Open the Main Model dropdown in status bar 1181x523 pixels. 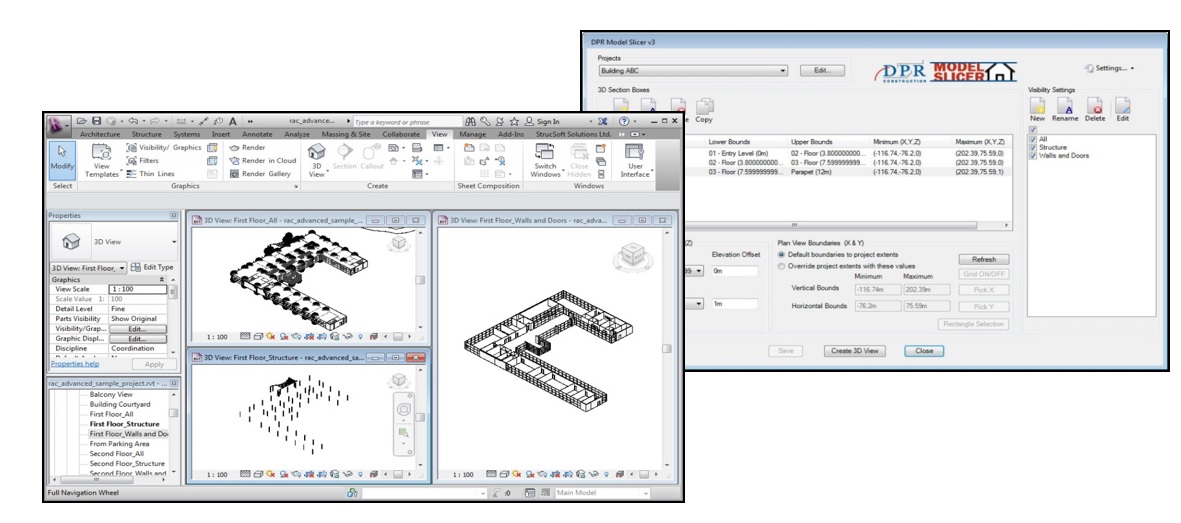602,493
